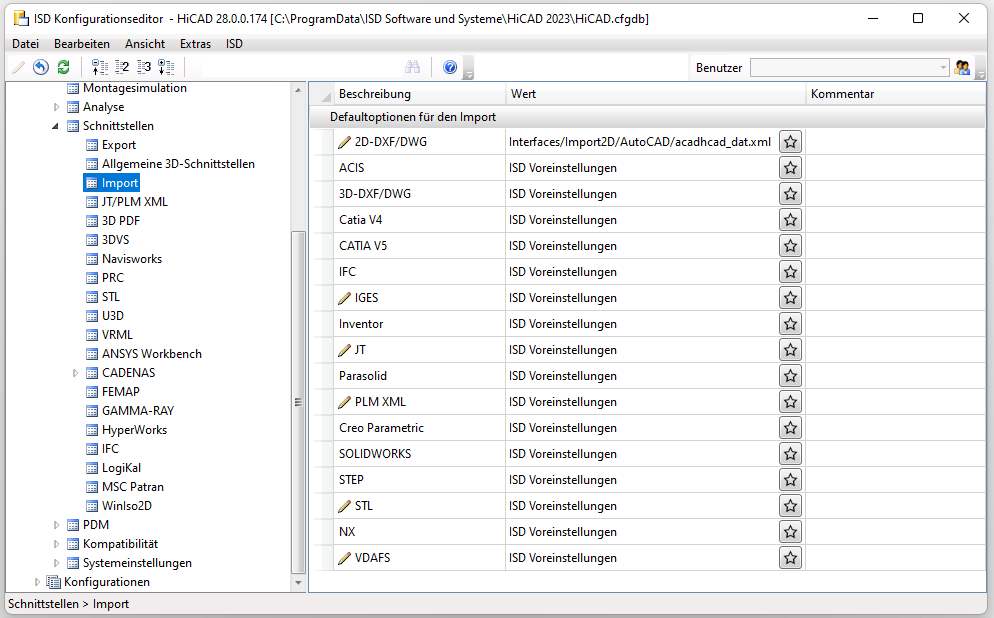Image resolution: width=994 pixels, height=618 pixels.
Task: Expand tree to level 2 icon
Action: (122, 67)
